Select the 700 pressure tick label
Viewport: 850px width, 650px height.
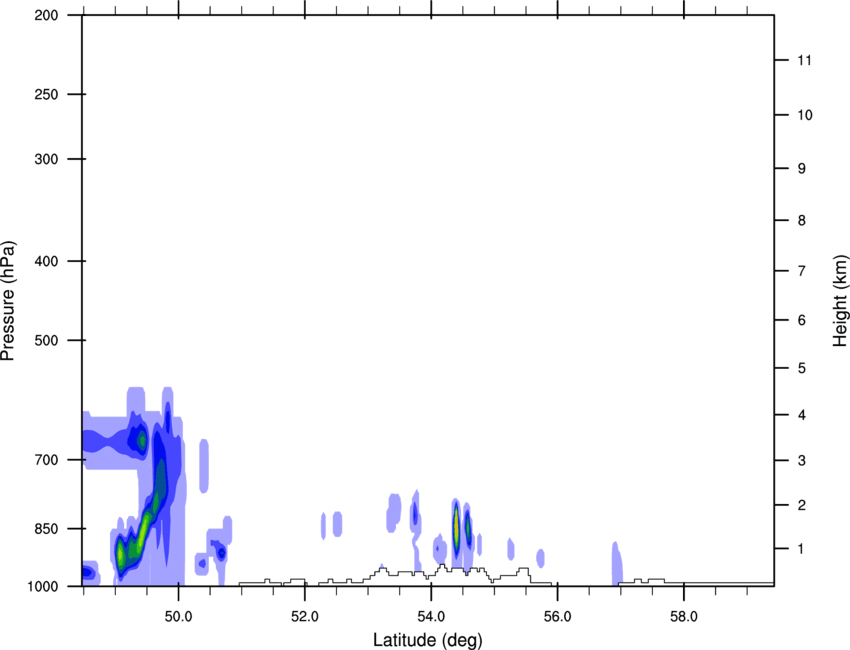point(46,460)
